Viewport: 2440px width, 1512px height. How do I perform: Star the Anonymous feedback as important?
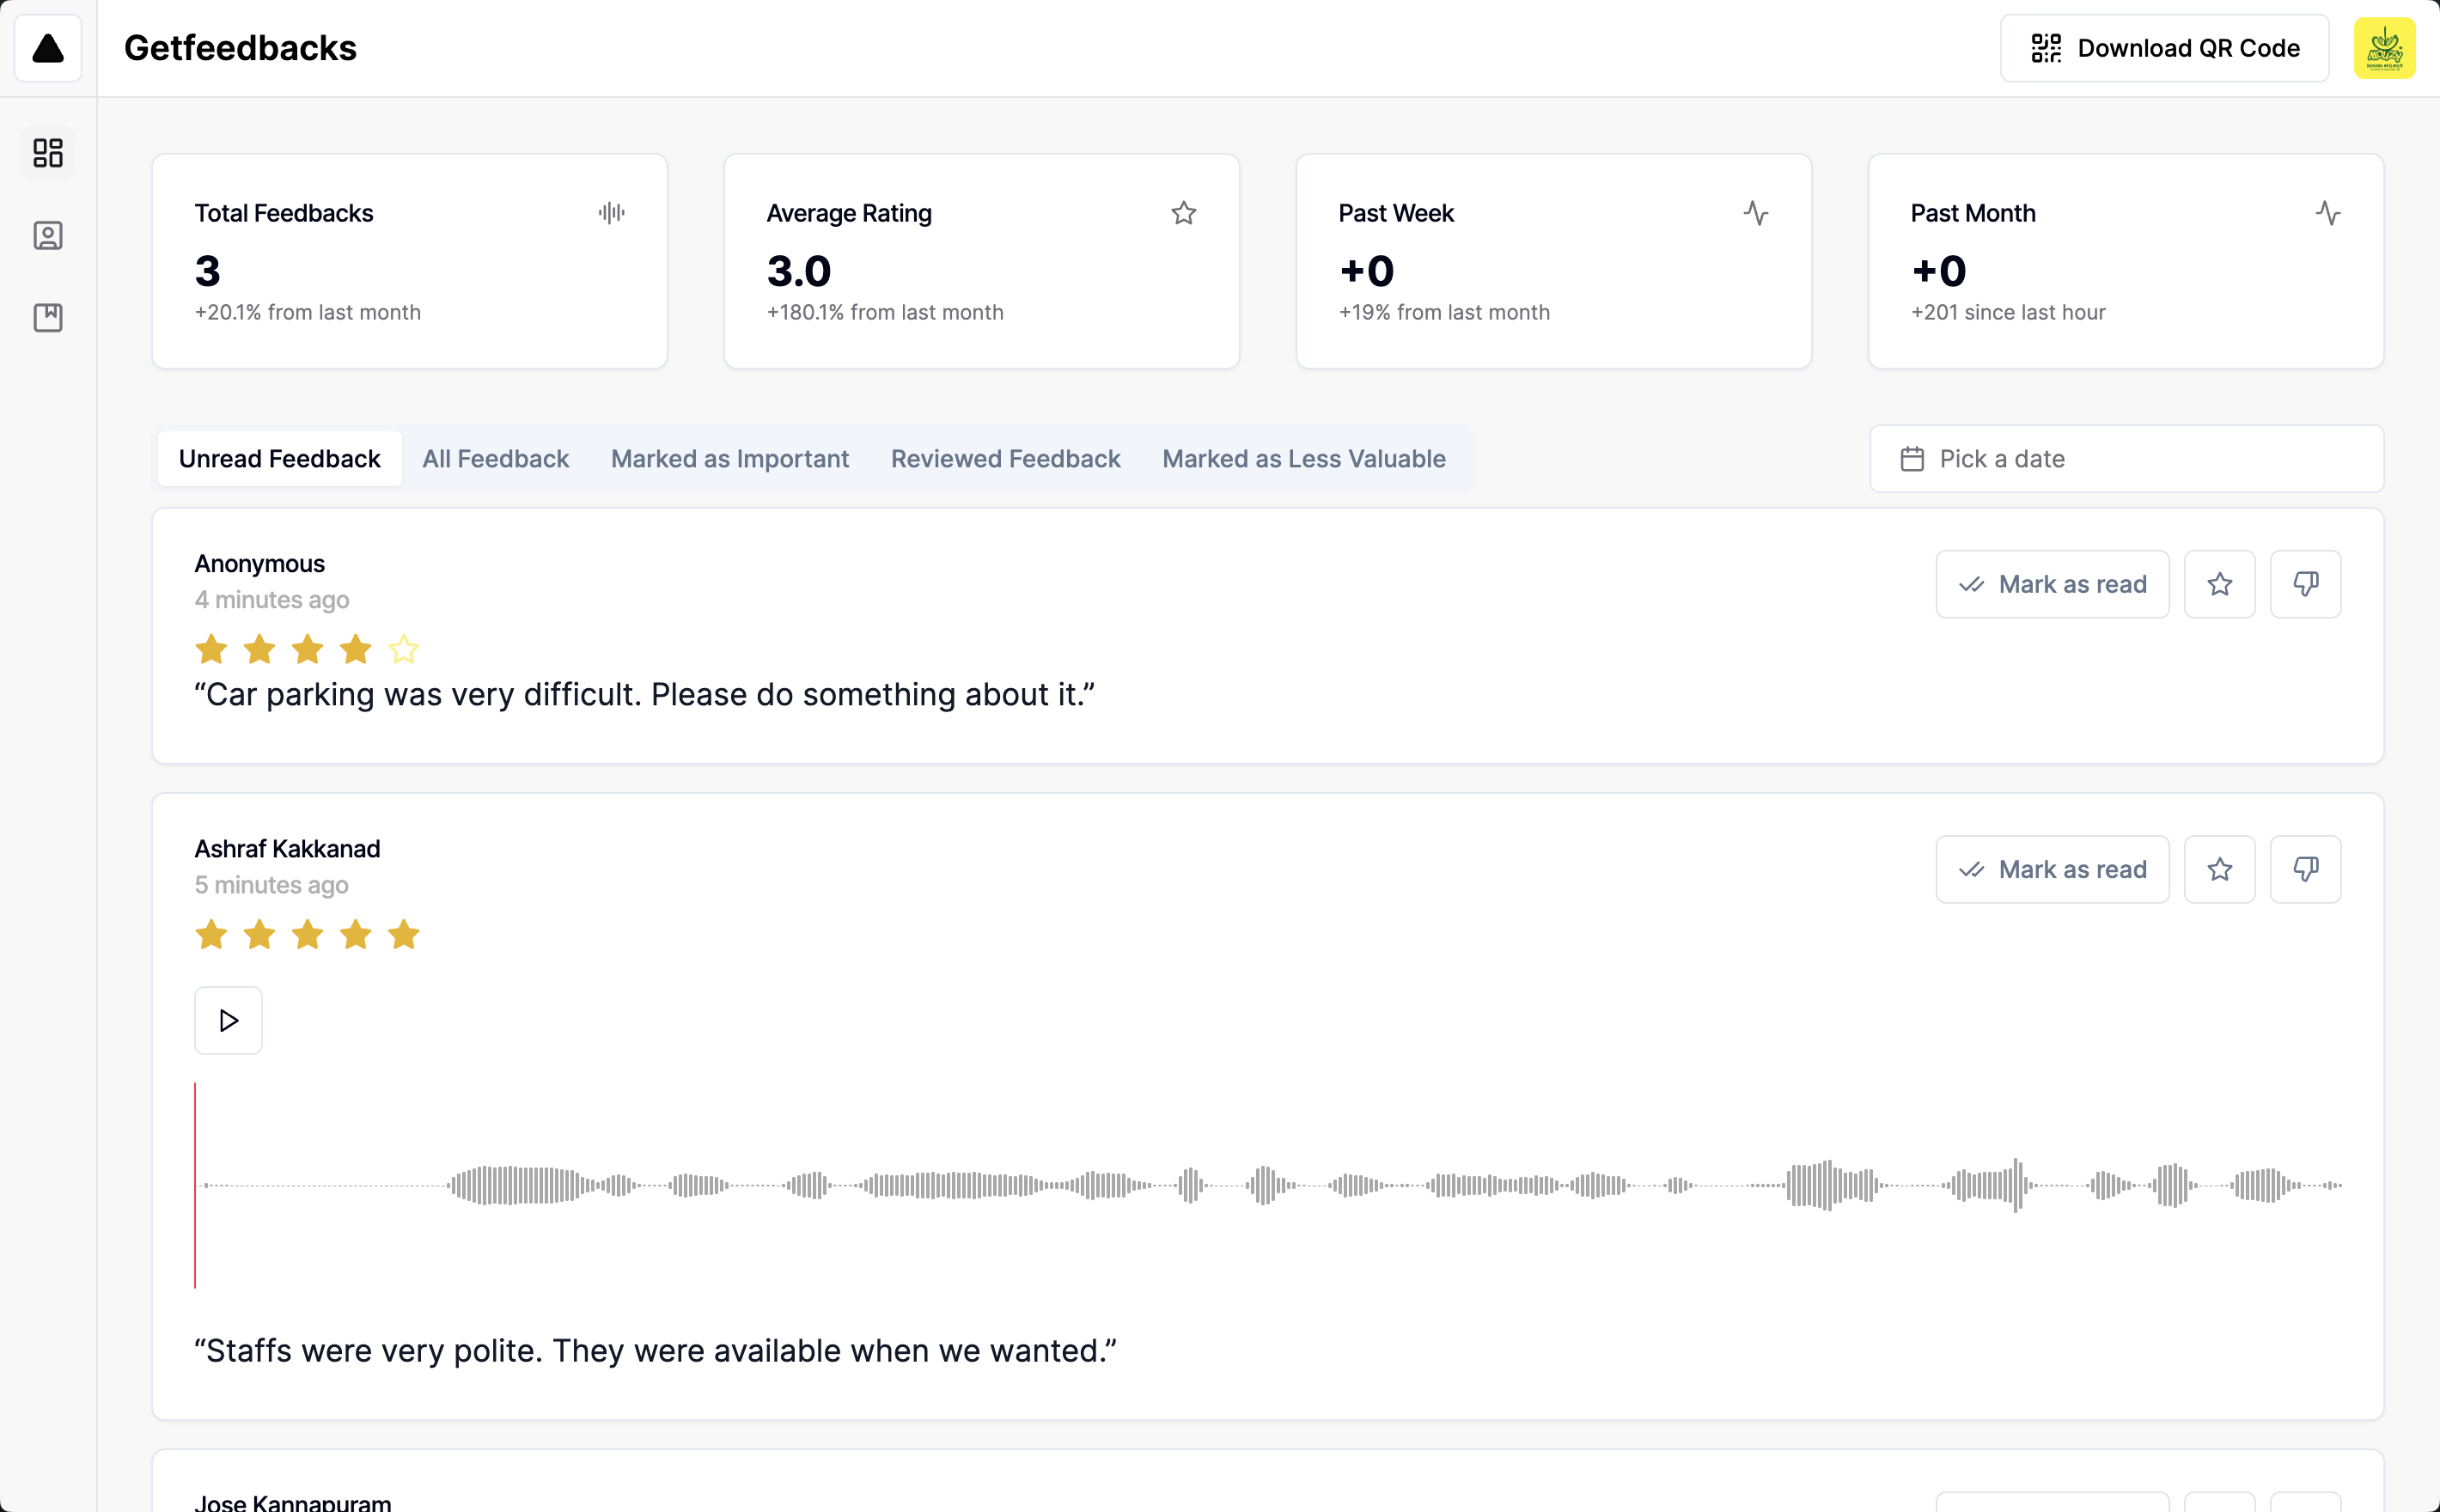click(x=2219, y=584)
